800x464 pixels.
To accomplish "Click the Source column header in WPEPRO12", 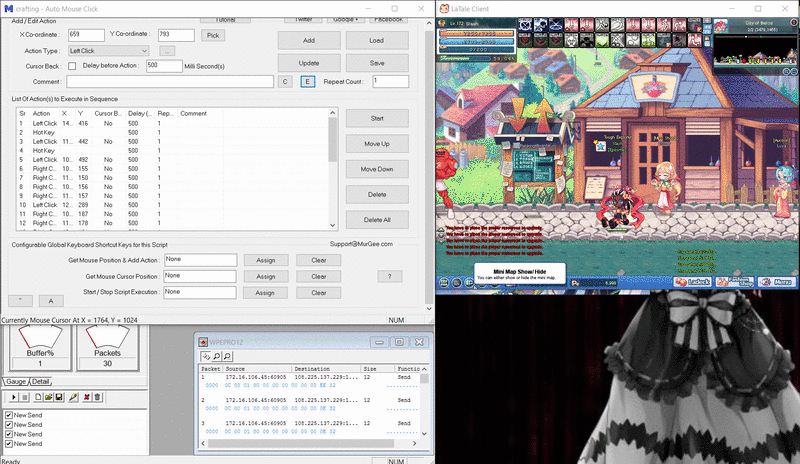I will coord(258,369).
